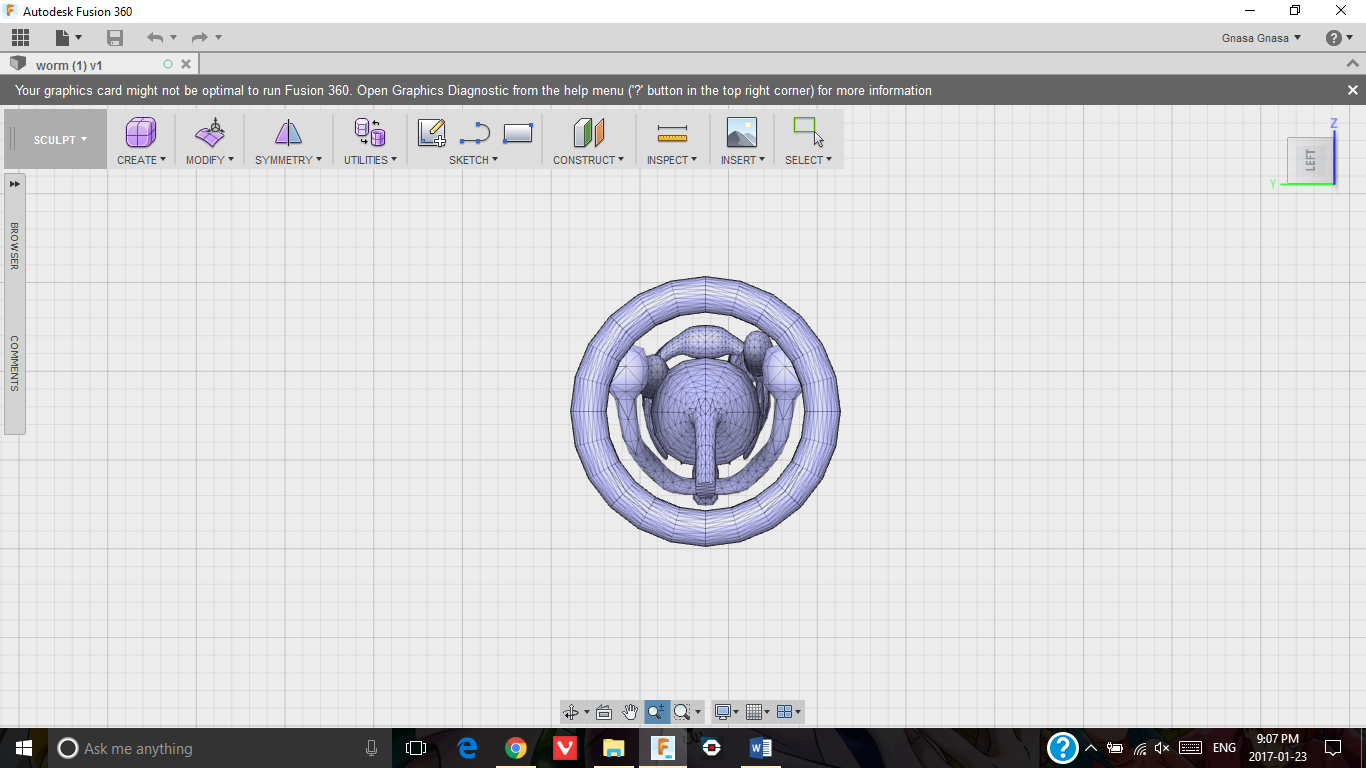Open the Grid and Snaps menu
The height and width of the screenshot is (768, 1366).
click(x=758, y=712)
